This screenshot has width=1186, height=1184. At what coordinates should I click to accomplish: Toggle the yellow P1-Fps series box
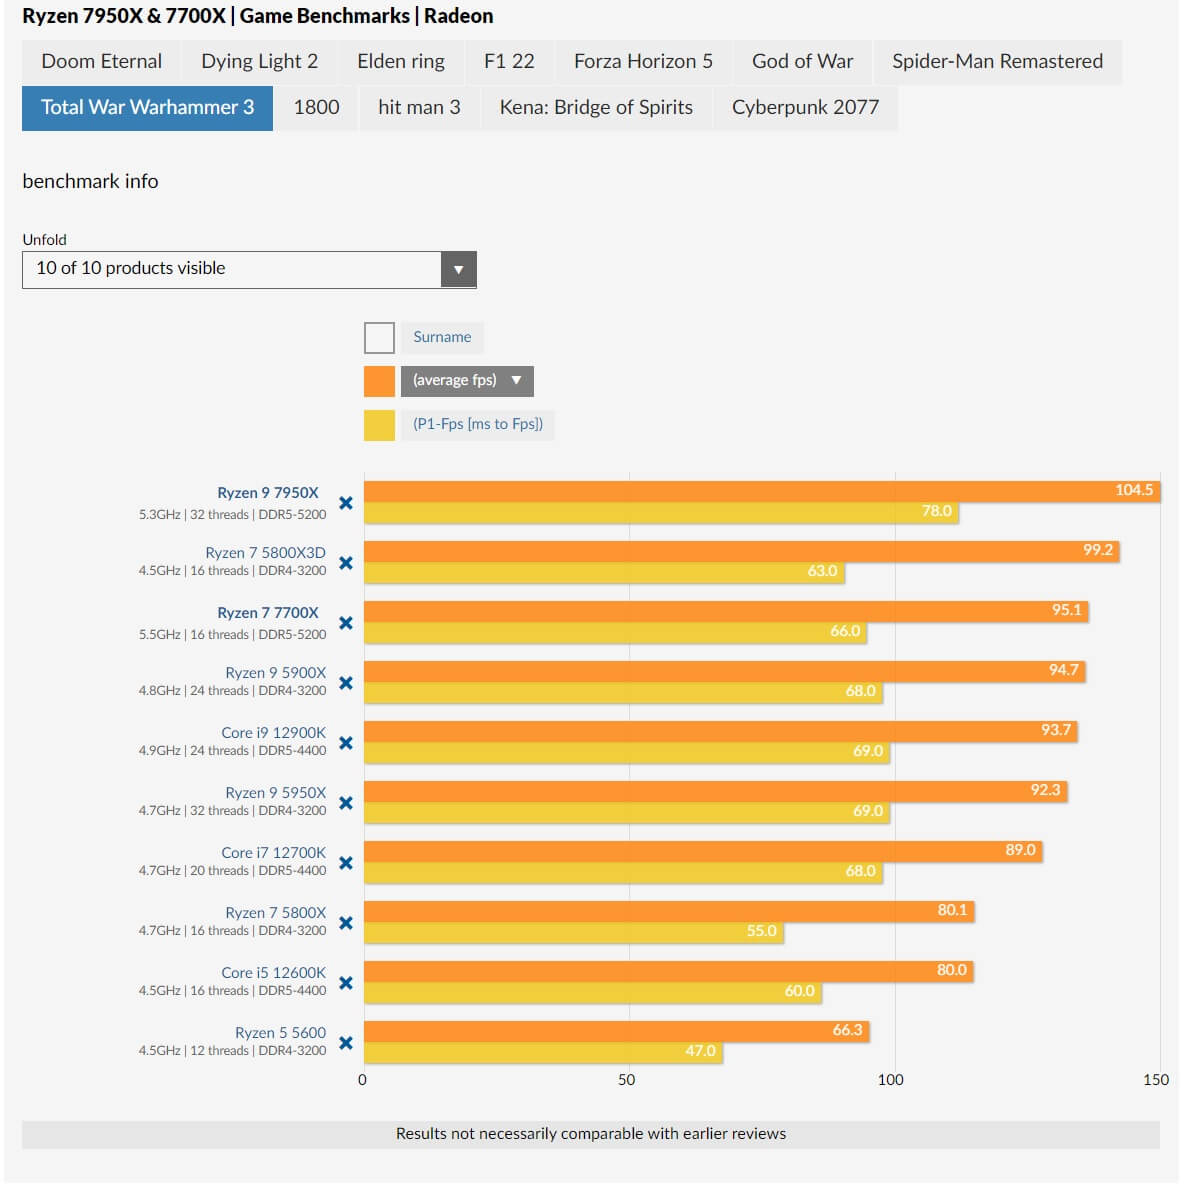tap(379, 425)
